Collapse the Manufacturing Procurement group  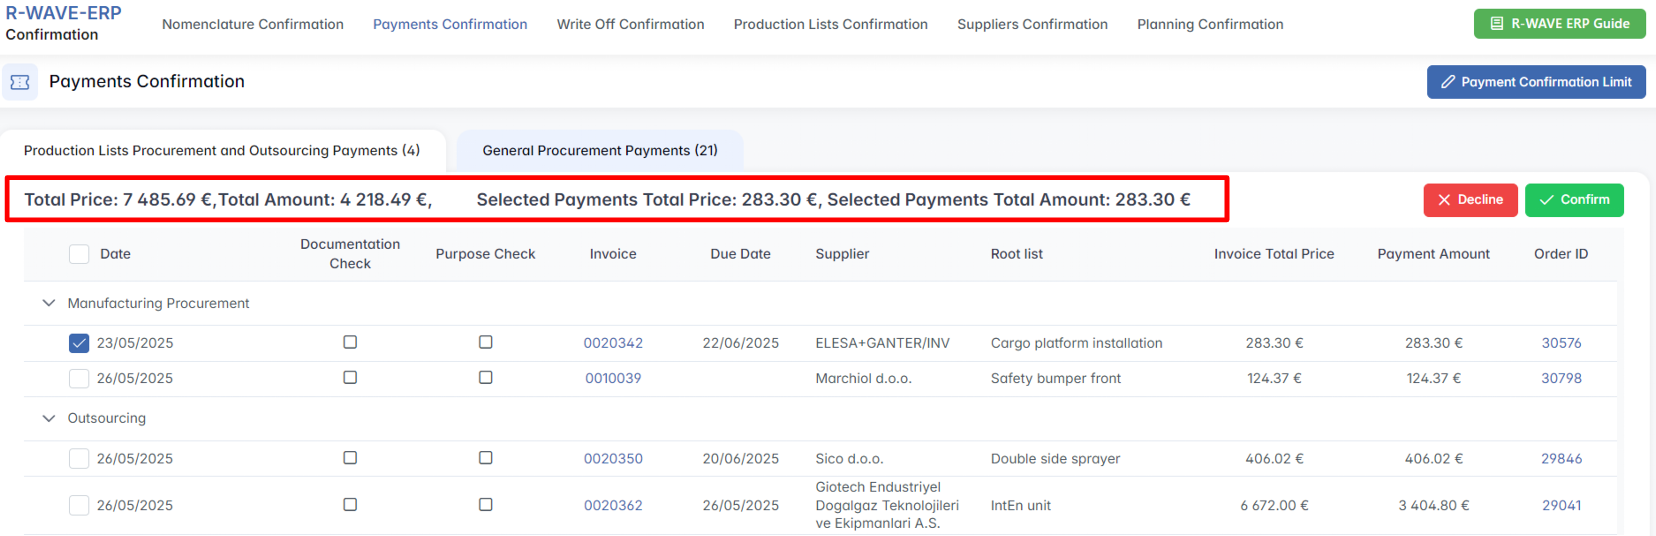tap(49, 303)
